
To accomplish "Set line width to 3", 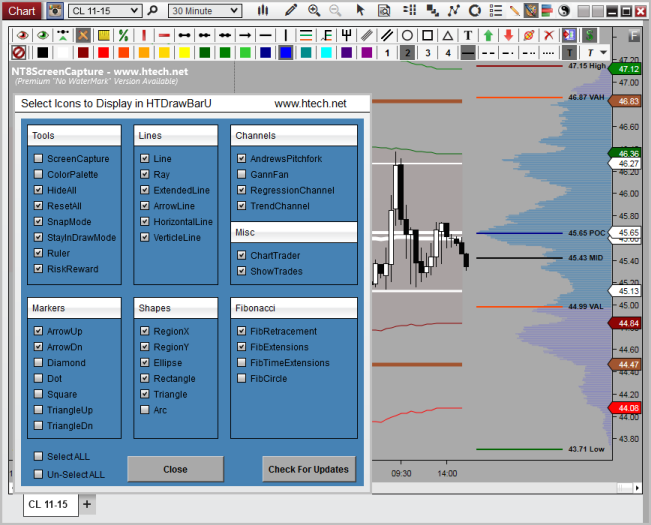I will click(x=427, y=53).
